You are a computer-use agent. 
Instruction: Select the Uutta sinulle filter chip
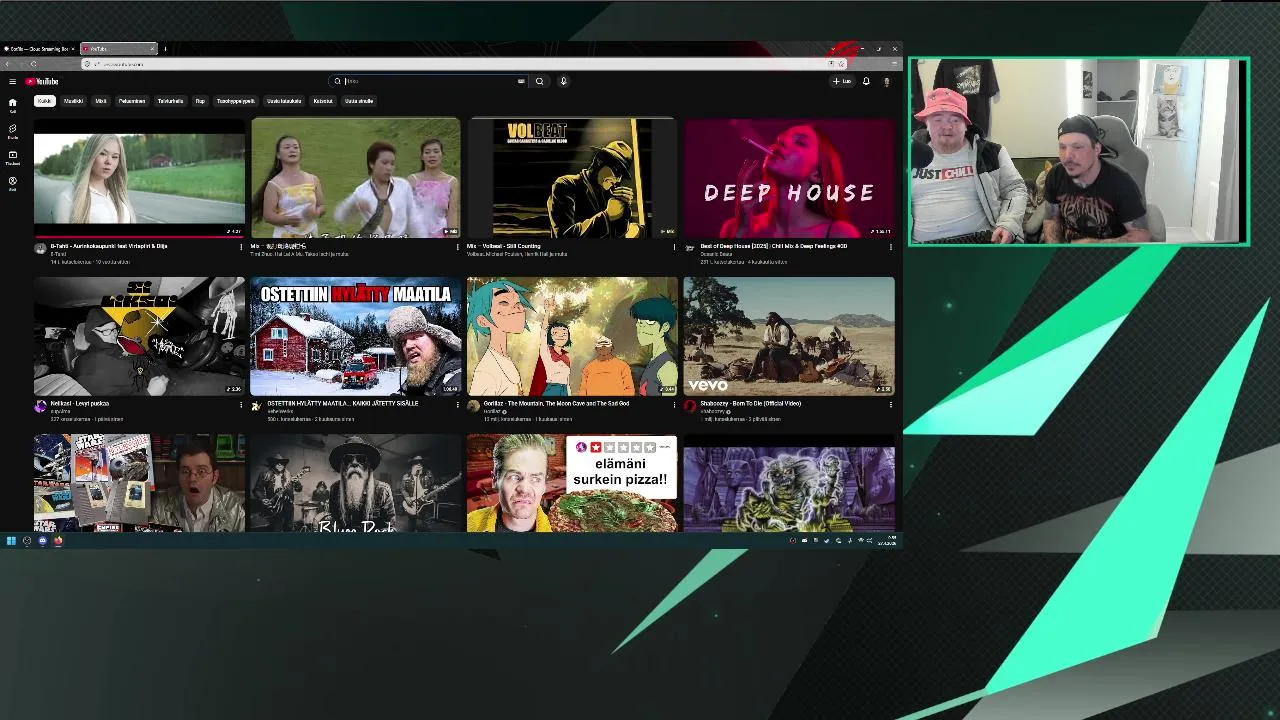pos(359,101)
